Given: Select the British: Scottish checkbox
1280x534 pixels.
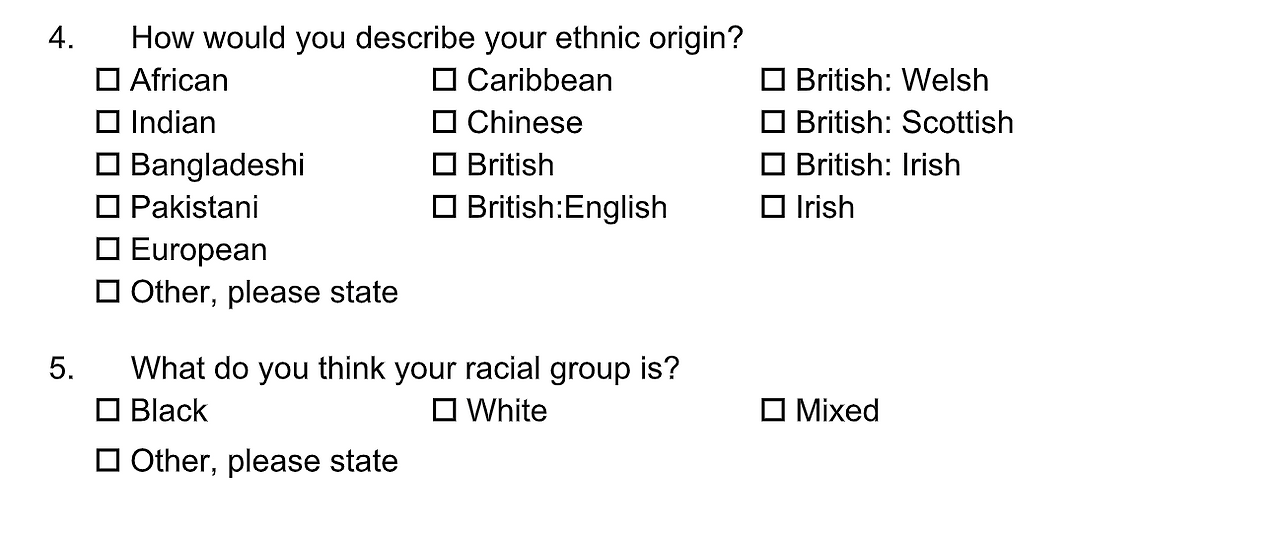Looking at the screenshot, I should tap(773, 123).
